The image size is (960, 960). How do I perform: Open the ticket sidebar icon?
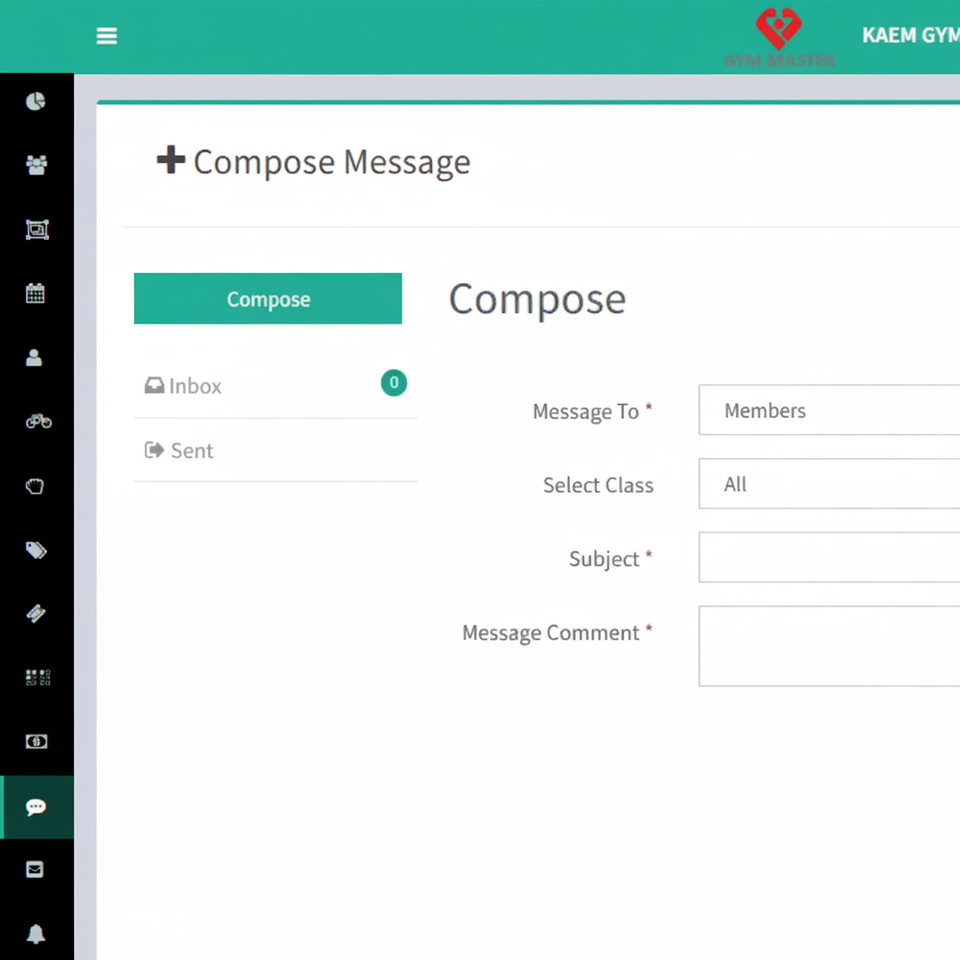36,613
